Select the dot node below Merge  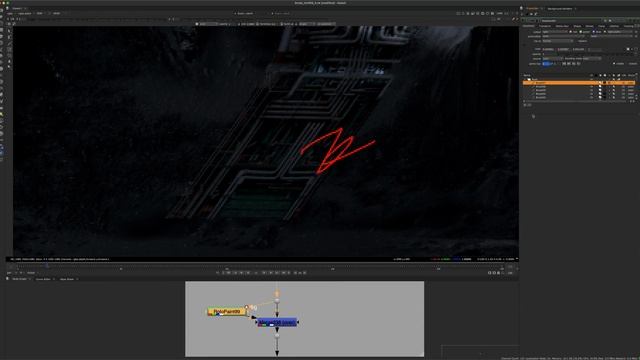(277, 335)
